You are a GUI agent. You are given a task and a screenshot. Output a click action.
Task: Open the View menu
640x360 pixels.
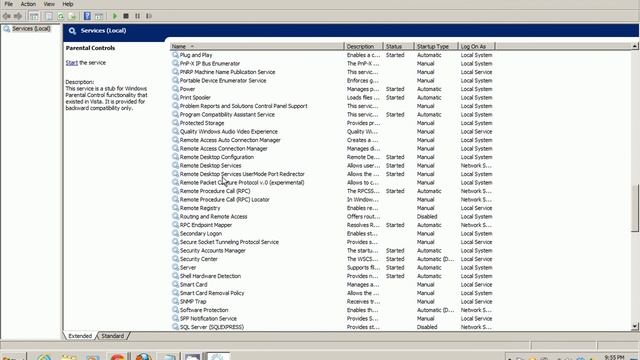pyautogui.click(x=49, y=4)
